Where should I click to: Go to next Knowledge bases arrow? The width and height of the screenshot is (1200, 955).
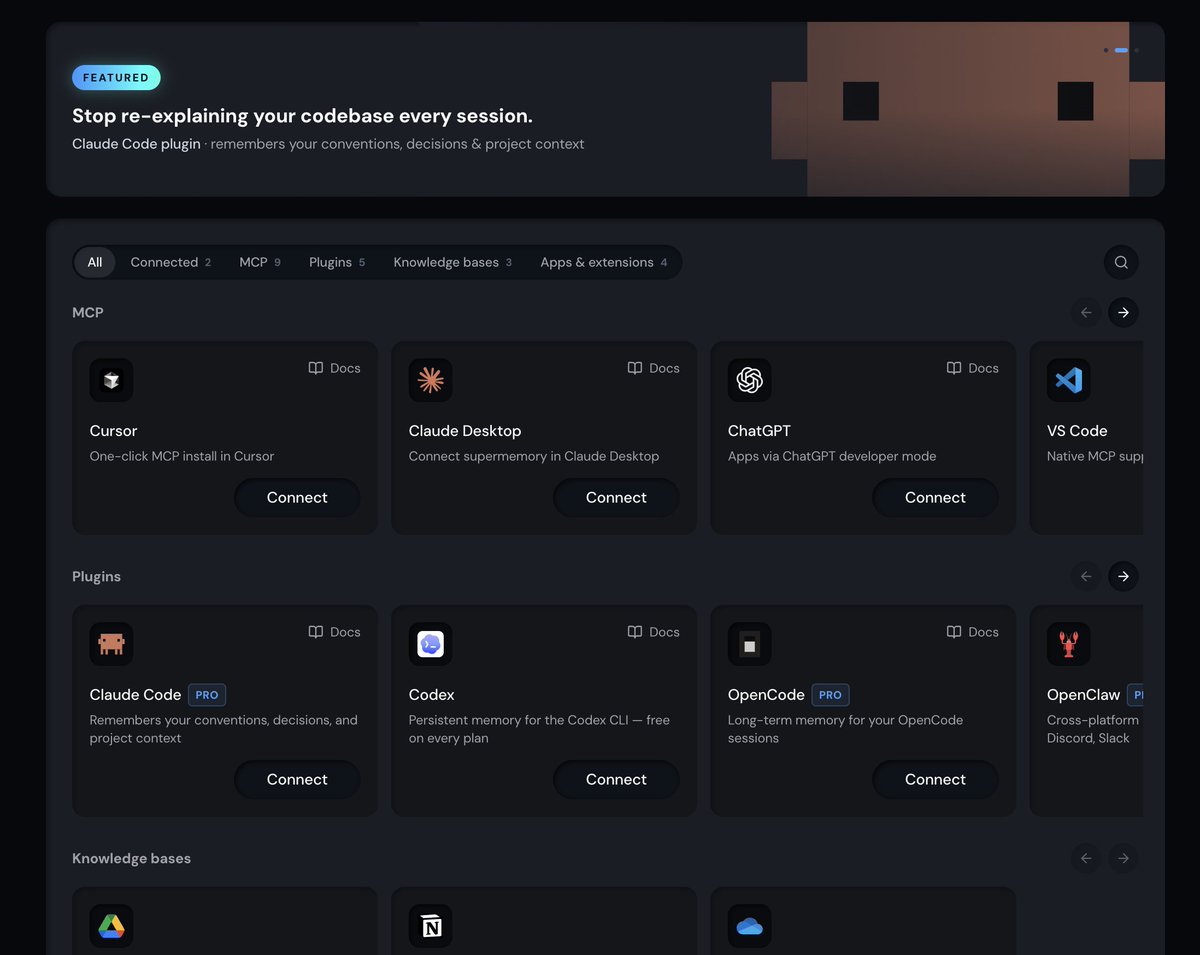(1123, 858)
